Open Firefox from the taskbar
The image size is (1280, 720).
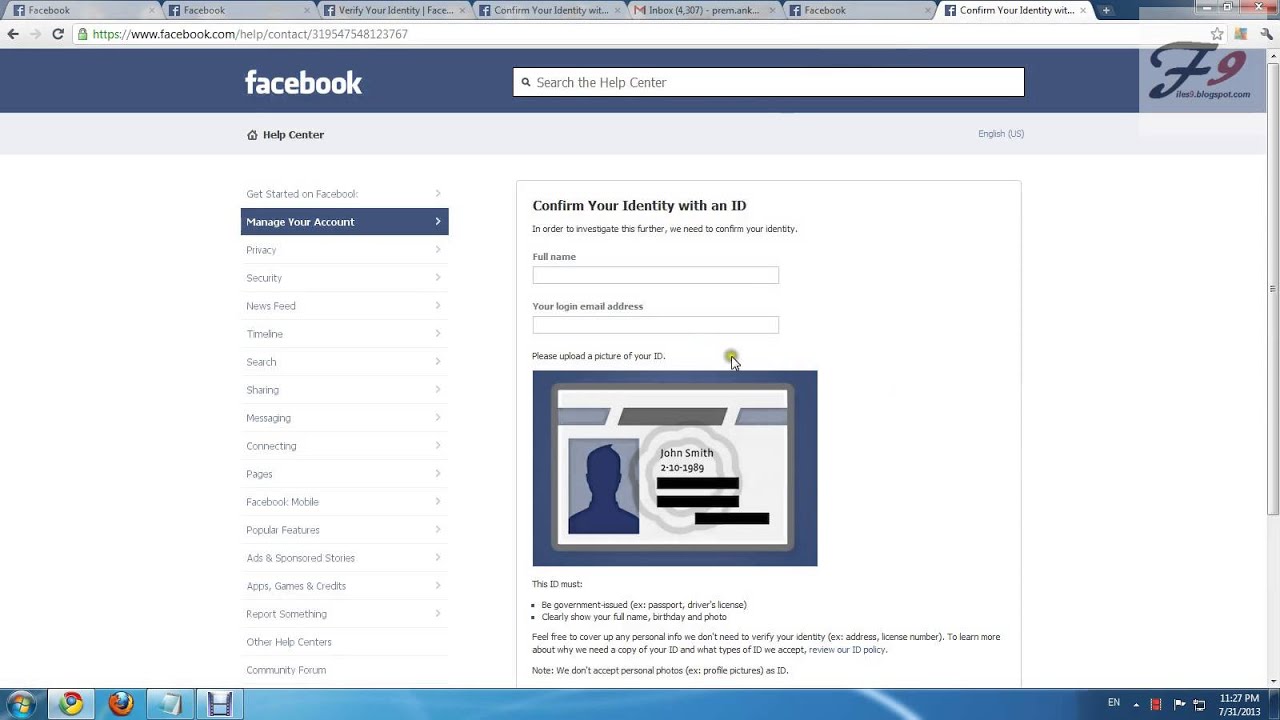121,704
